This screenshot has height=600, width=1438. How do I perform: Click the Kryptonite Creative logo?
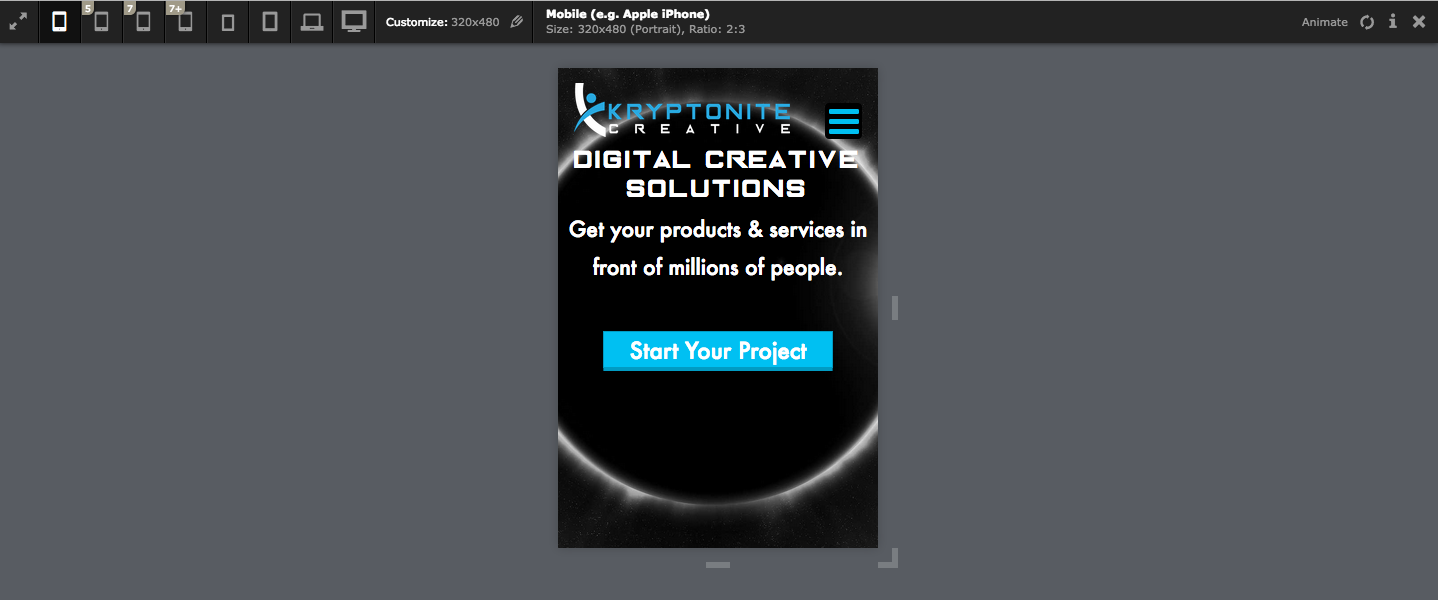(x=682, y=111)
